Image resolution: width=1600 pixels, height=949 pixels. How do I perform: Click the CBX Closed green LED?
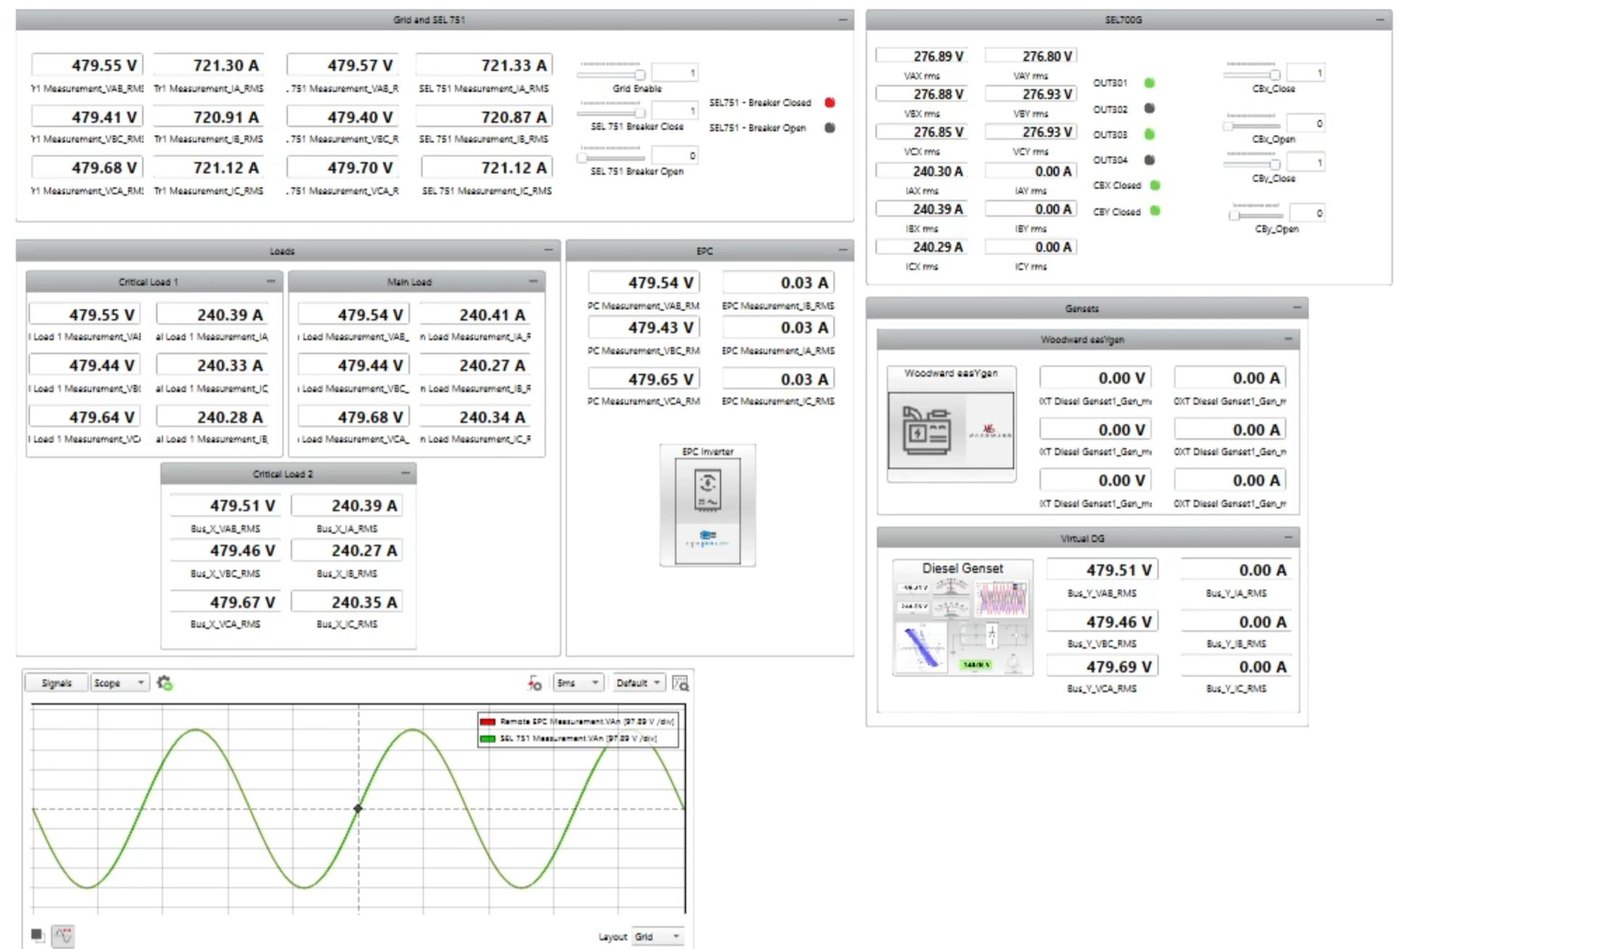click(x=1155, y=185)
